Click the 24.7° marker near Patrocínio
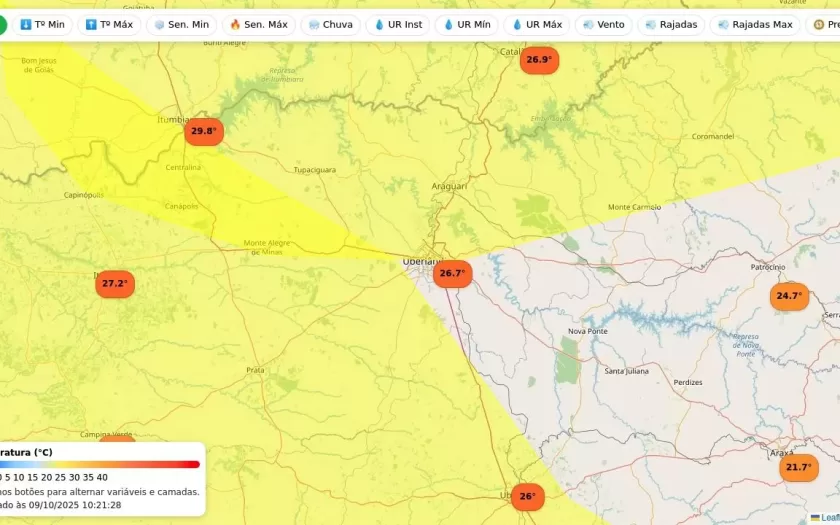The width and height of the screenshot is (840, 525). (x=789, y=296)
